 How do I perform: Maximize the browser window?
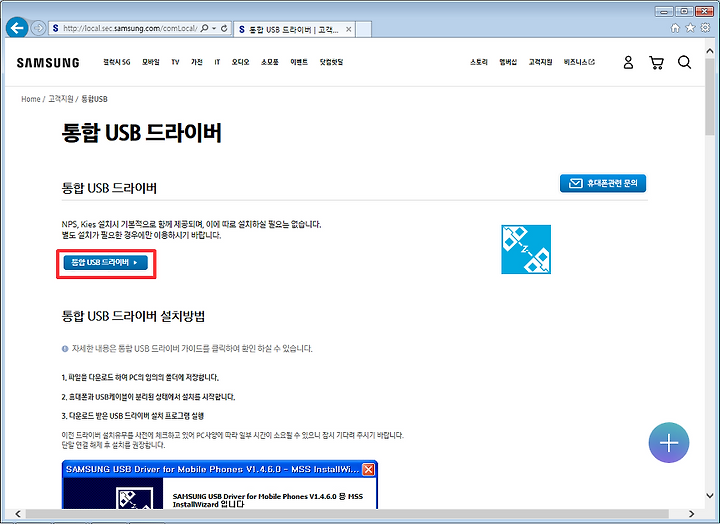(684, 11)
